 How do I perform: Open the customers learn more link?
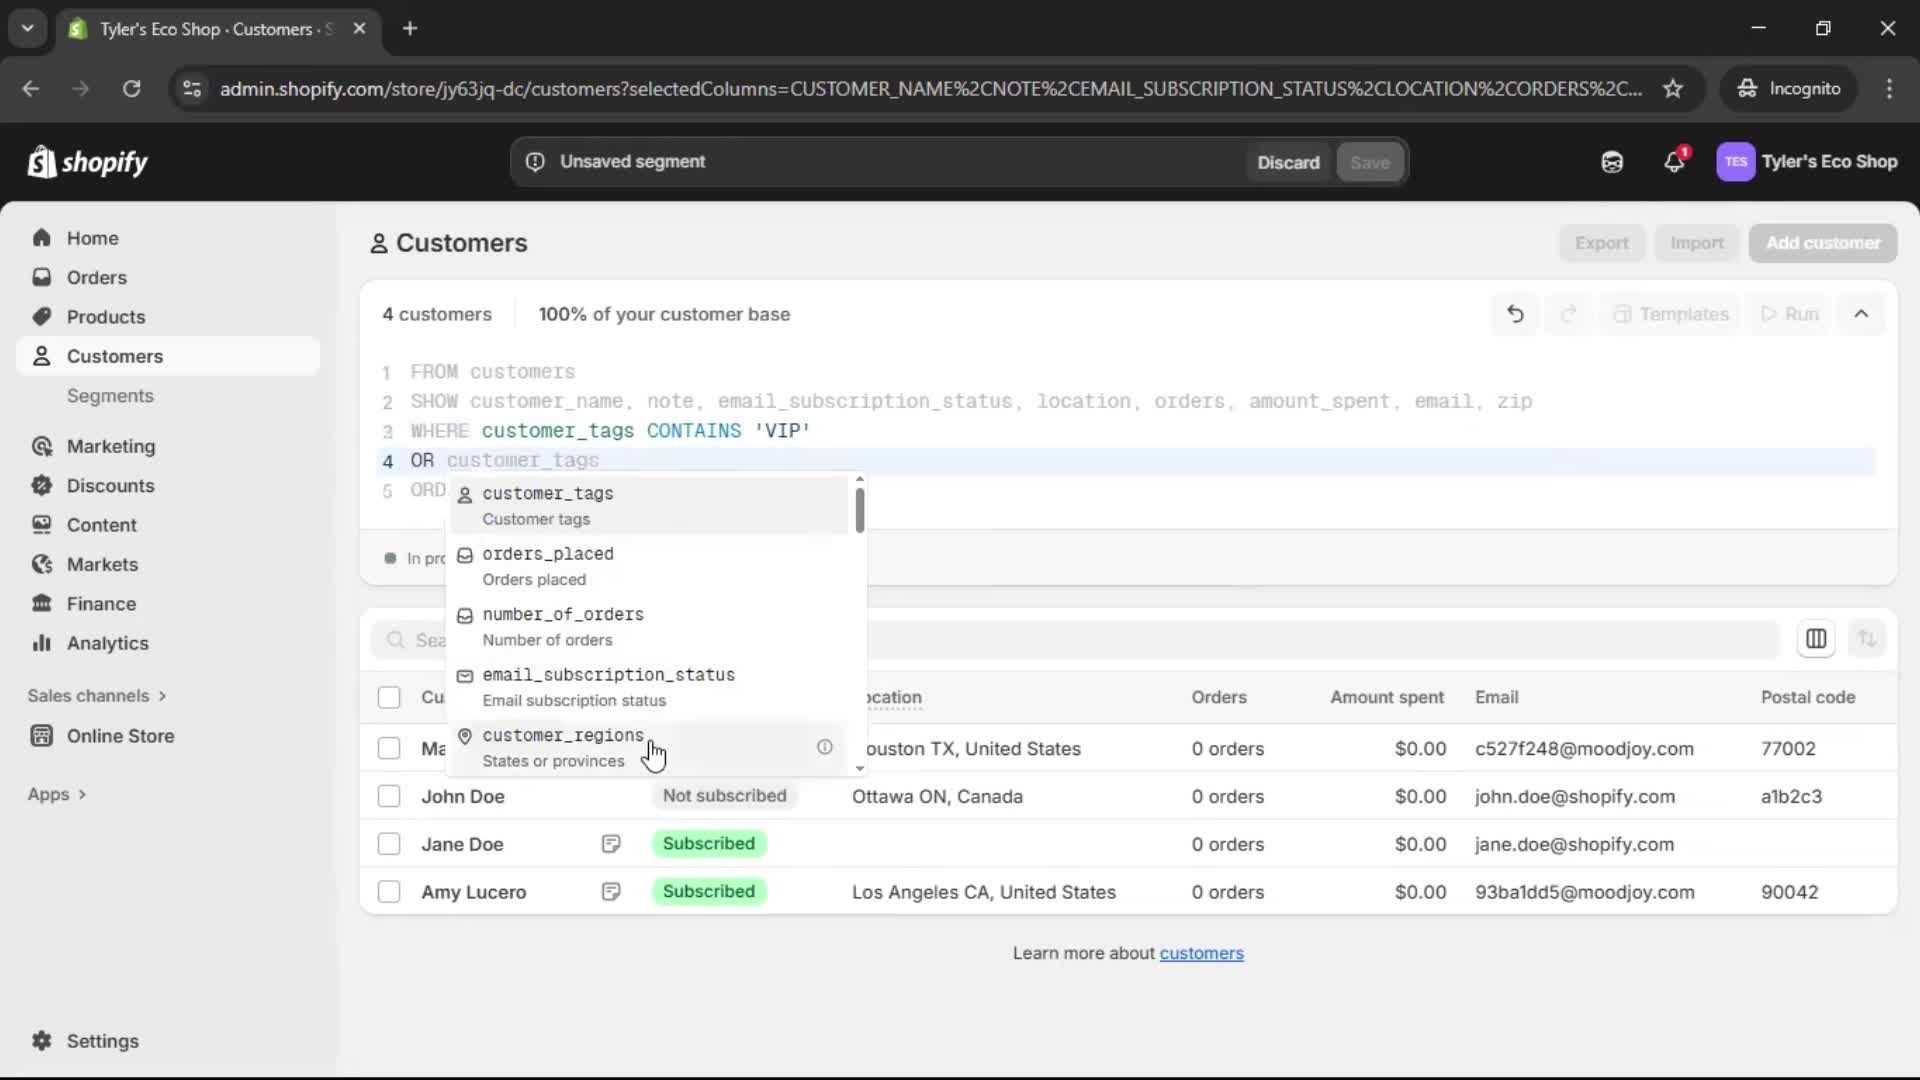tap(1201, 953)
